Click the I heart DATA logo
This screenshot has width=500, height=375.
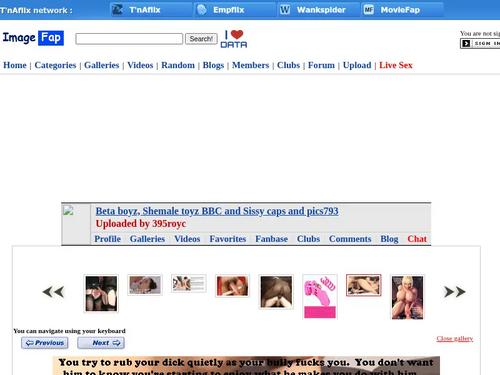tap(234, 39)
